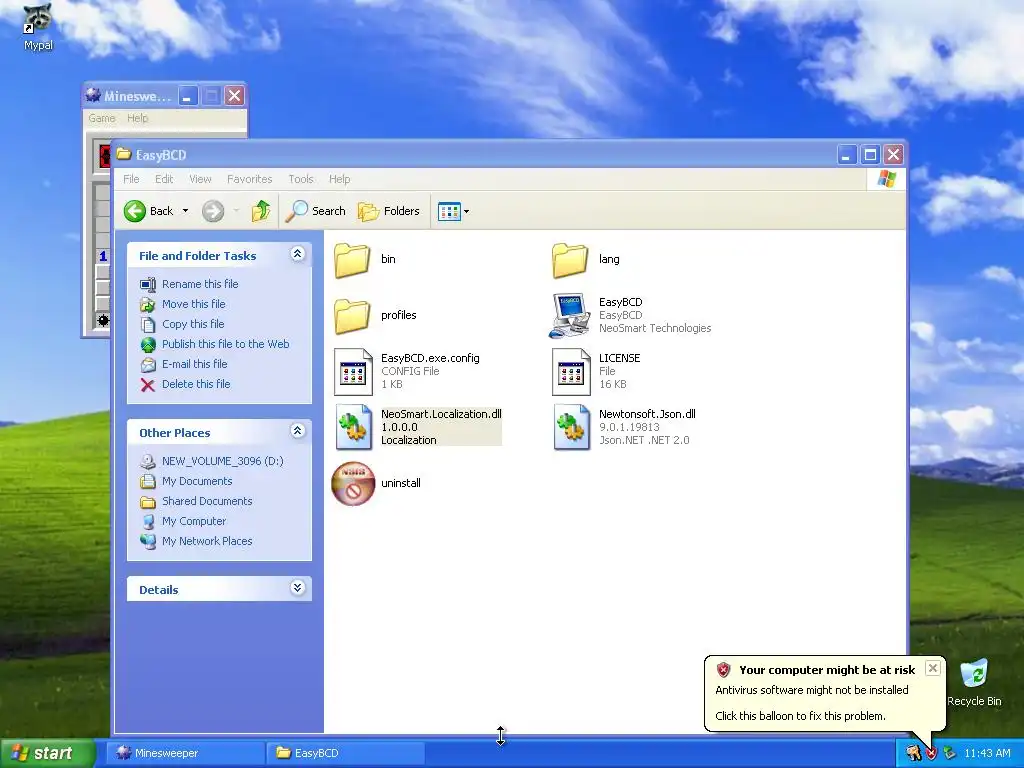Click the Publish to Web globe icon

(x=148, y=345)
